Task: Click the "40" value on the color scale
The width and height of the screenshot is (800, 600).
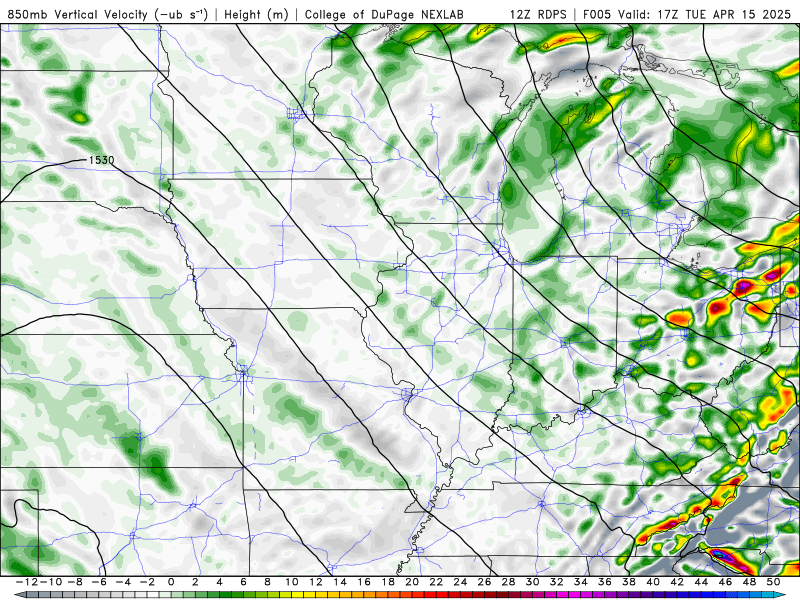Action: tap(653, 582)
